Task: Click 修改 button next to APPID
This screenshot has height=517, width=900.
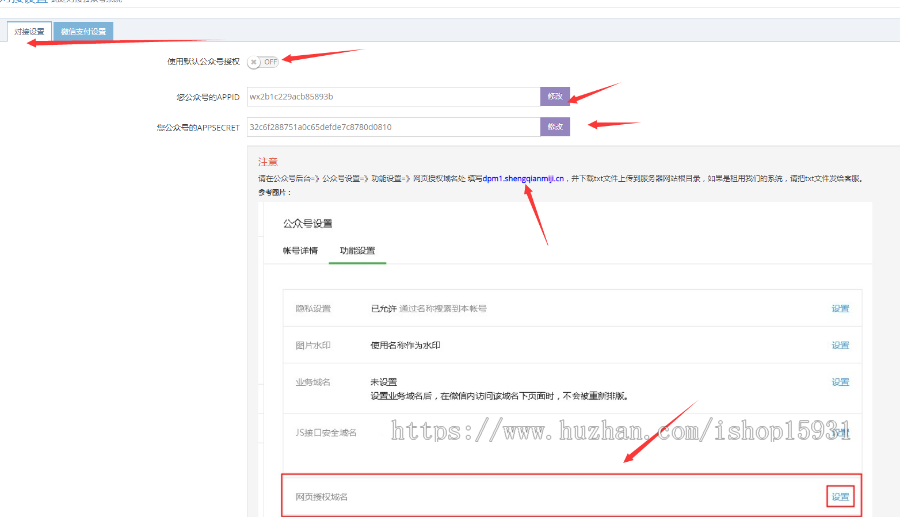Action: 555,97
